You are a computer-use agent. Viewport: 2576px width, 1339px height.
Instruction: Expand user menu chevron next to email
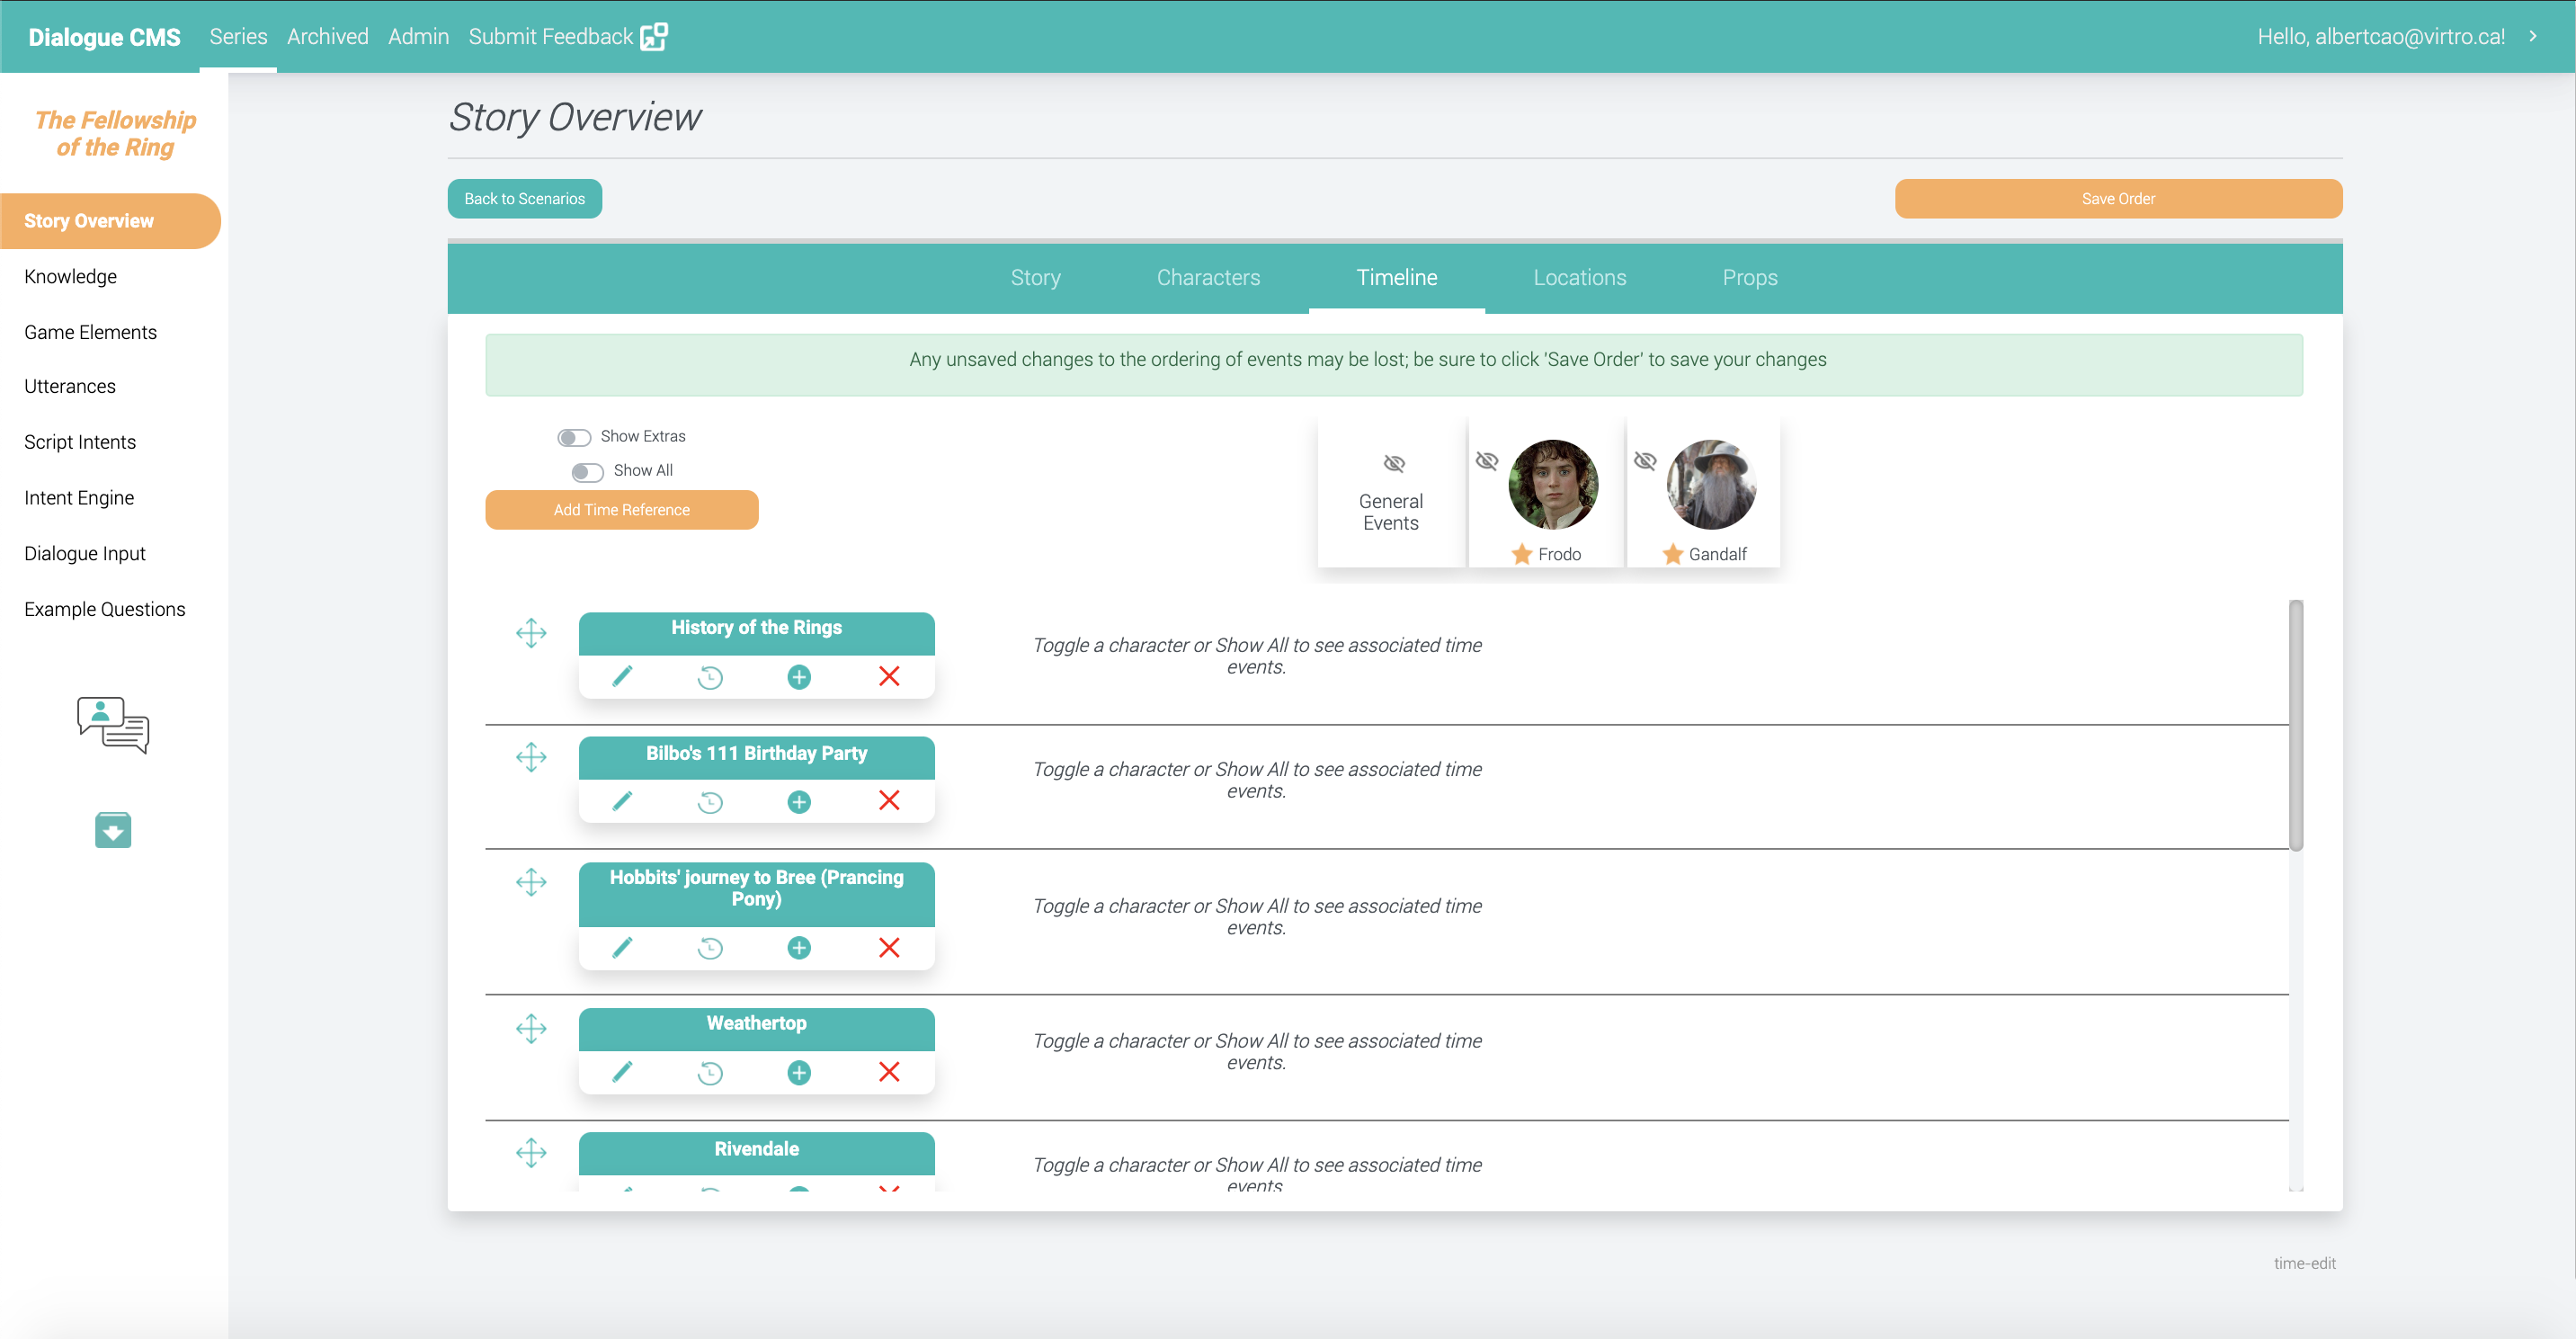[2533, 36]
